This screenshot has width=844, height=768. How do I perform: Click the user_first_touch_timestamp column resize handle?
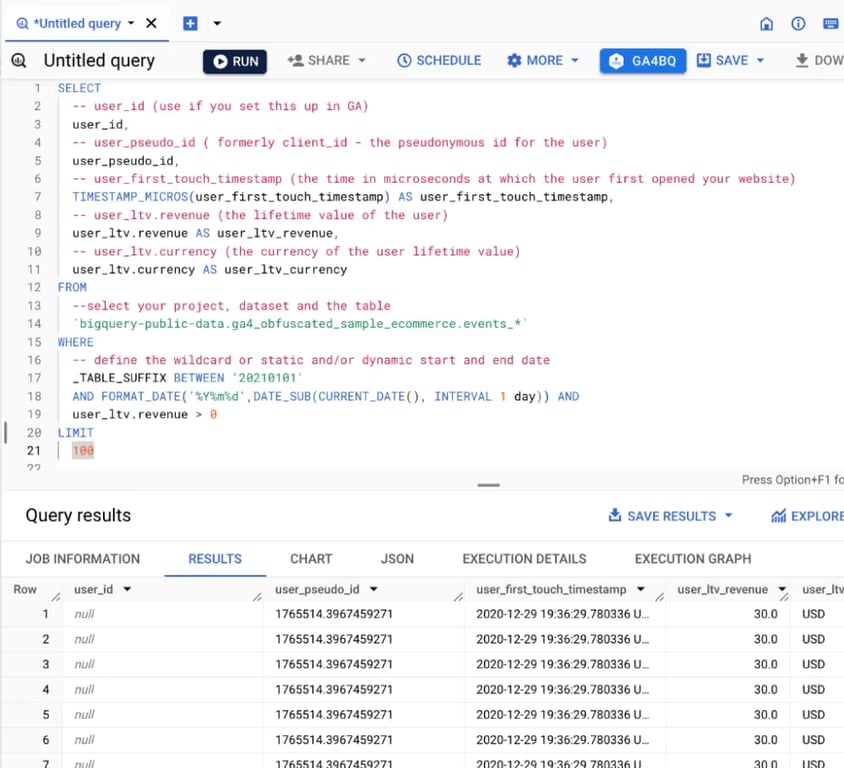(x=659, y=596)
